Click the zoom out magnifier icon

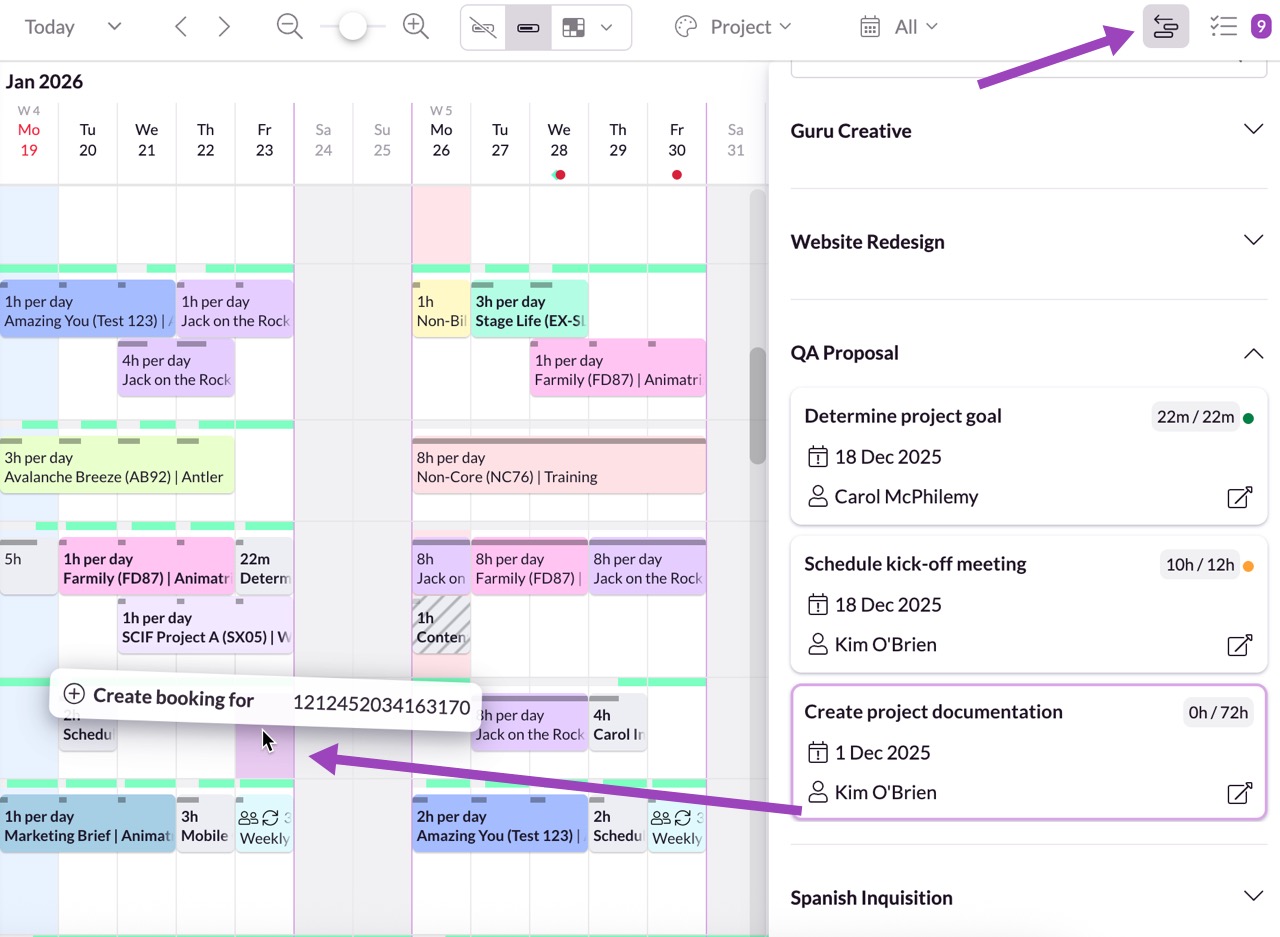click(290, 27)
